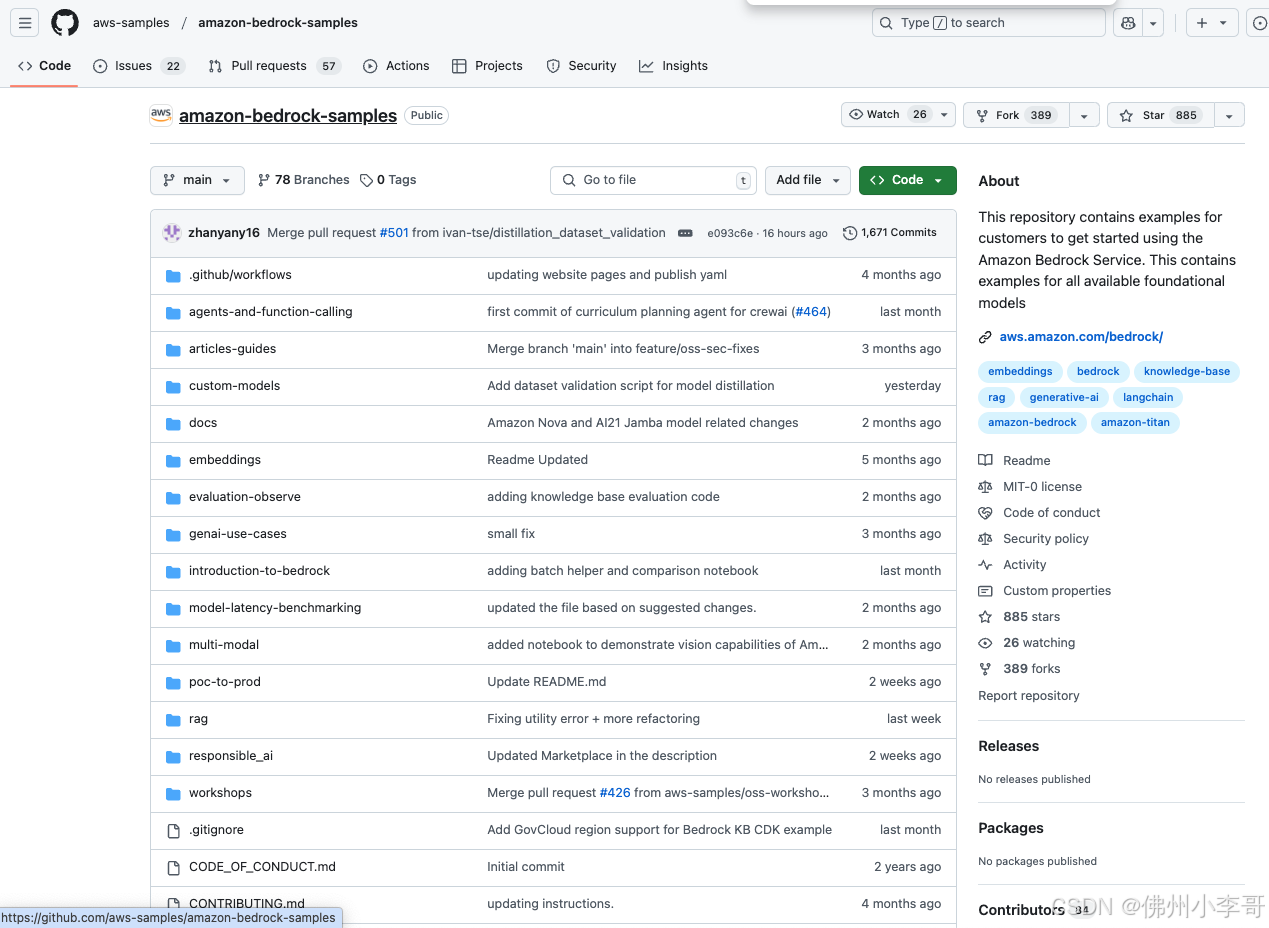Switch to the Projects tab

pyautogui.click(x=487, y=66)
